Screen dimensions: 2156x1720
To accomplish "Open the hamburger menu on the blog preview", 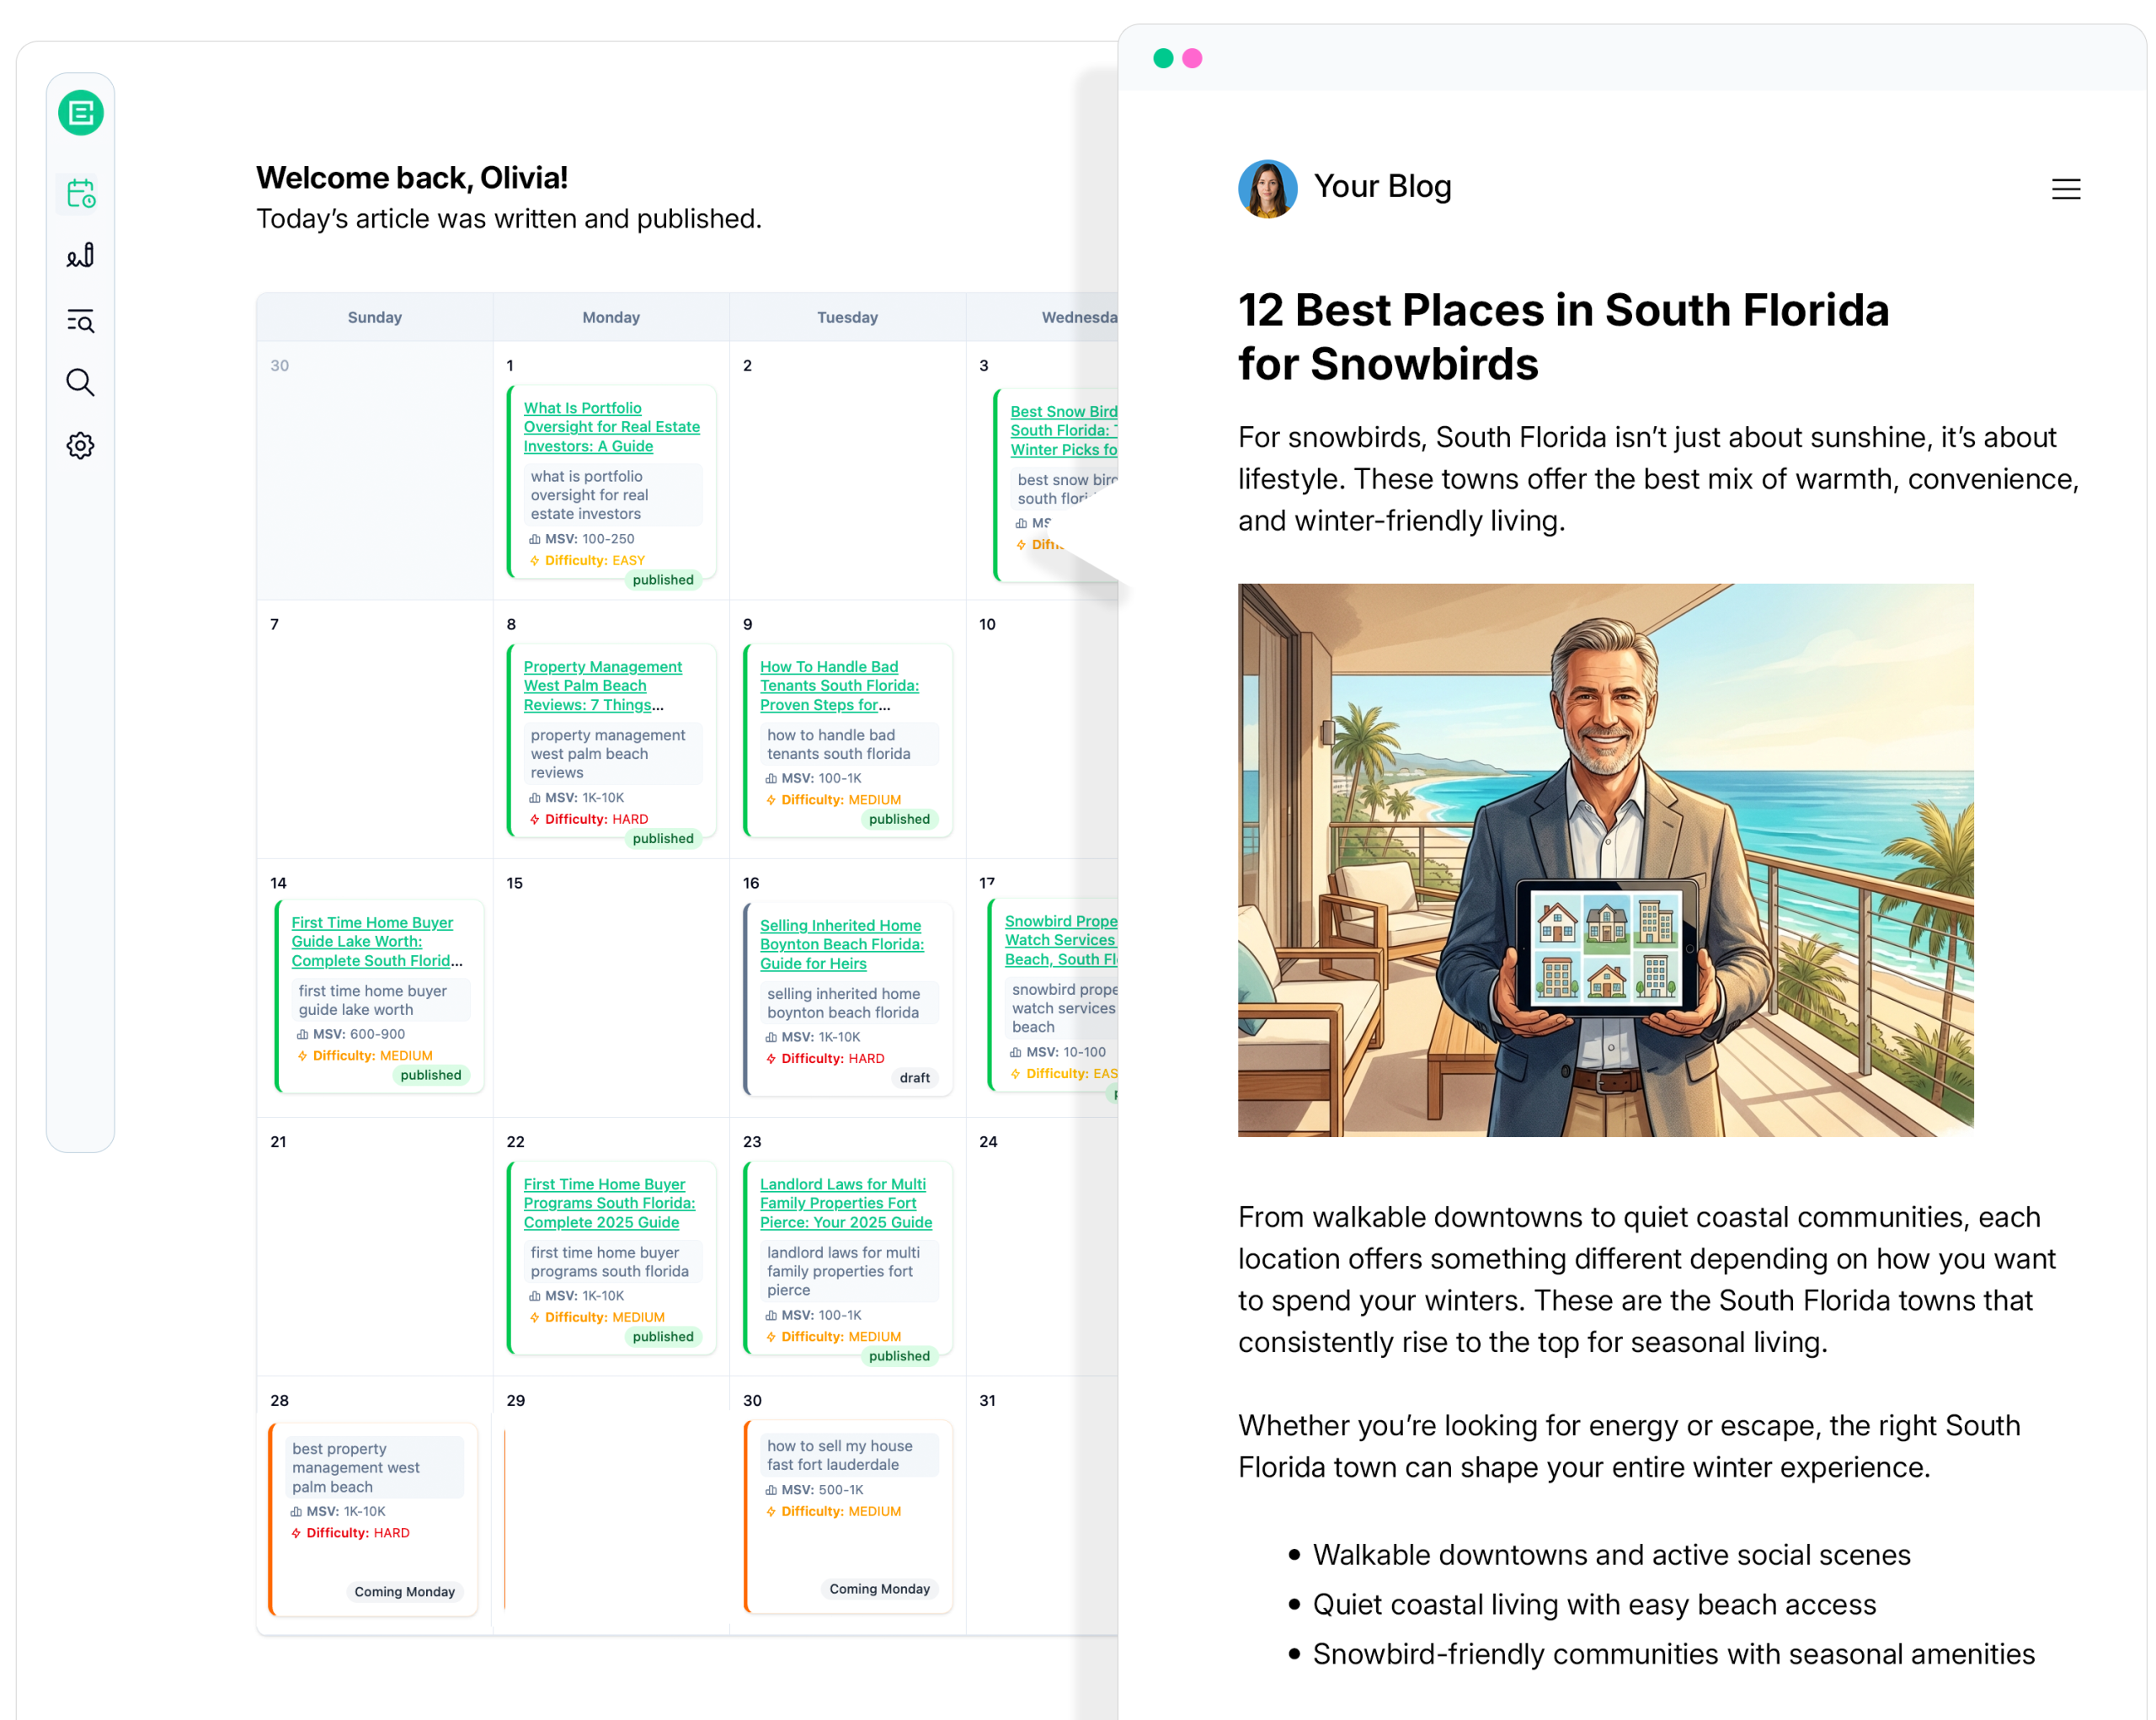I will click(x=2066, y=189).
